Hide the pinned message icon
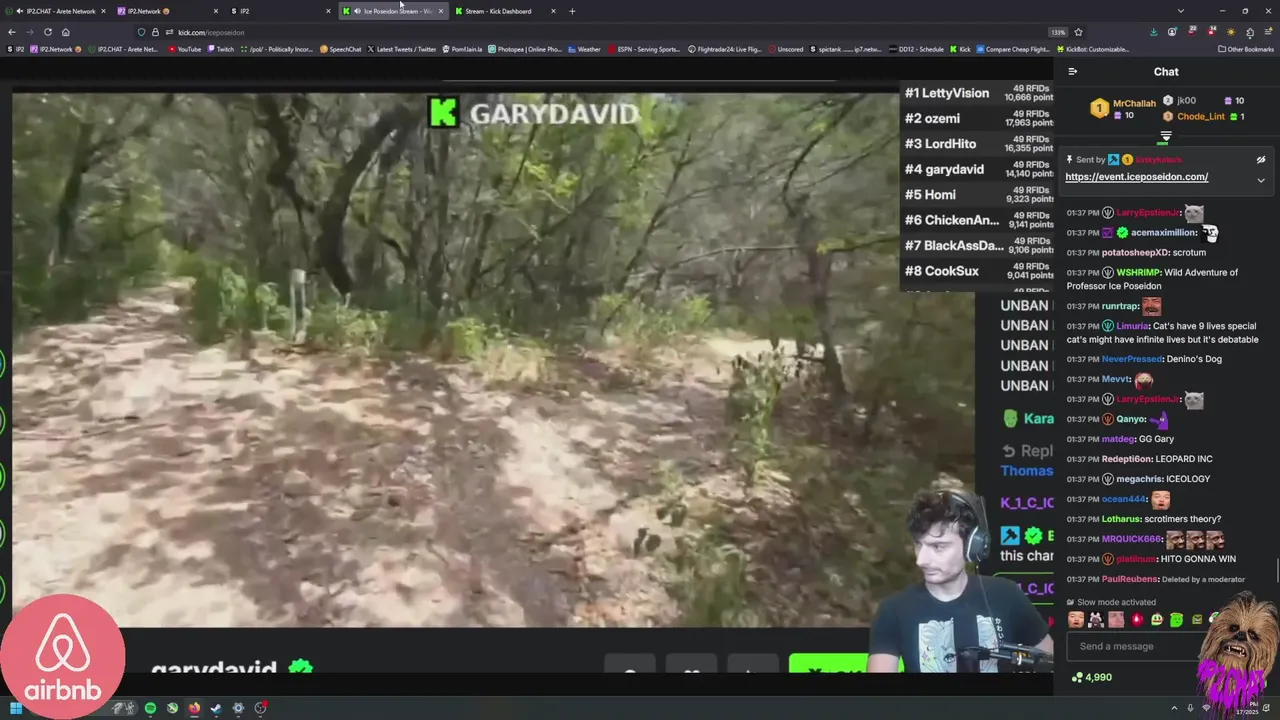Viewport: 1280px width, 720px height. point(1261,160)
